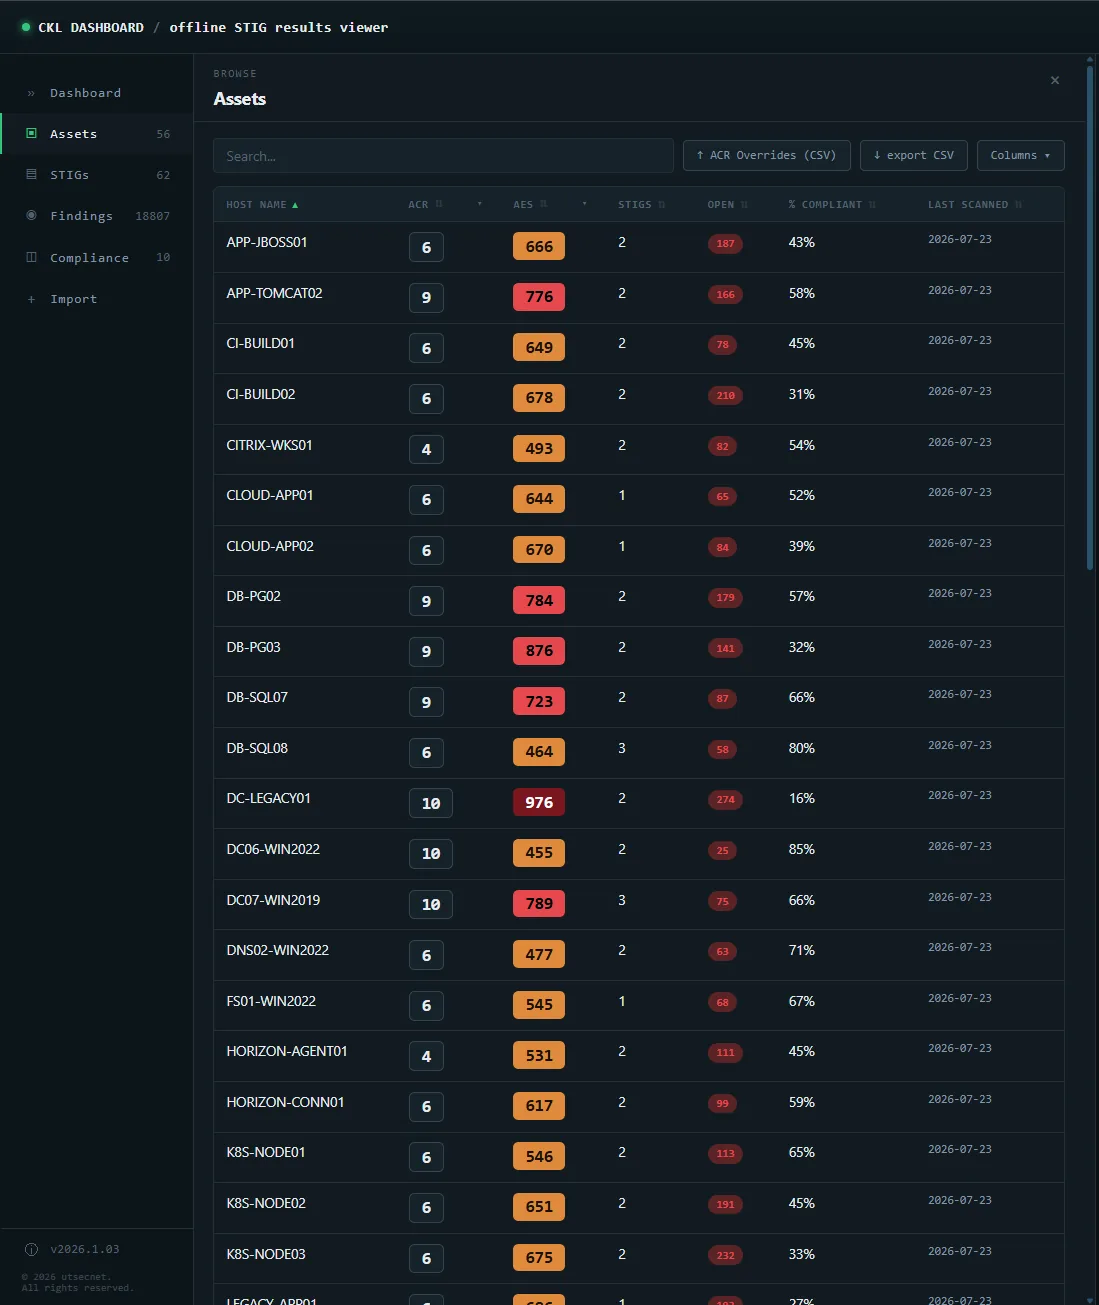This screenshot has width=1099, height=1305.
Task: Click ACR badge 6 for APP-JBOSS01
Action: (x=426, y=247)
